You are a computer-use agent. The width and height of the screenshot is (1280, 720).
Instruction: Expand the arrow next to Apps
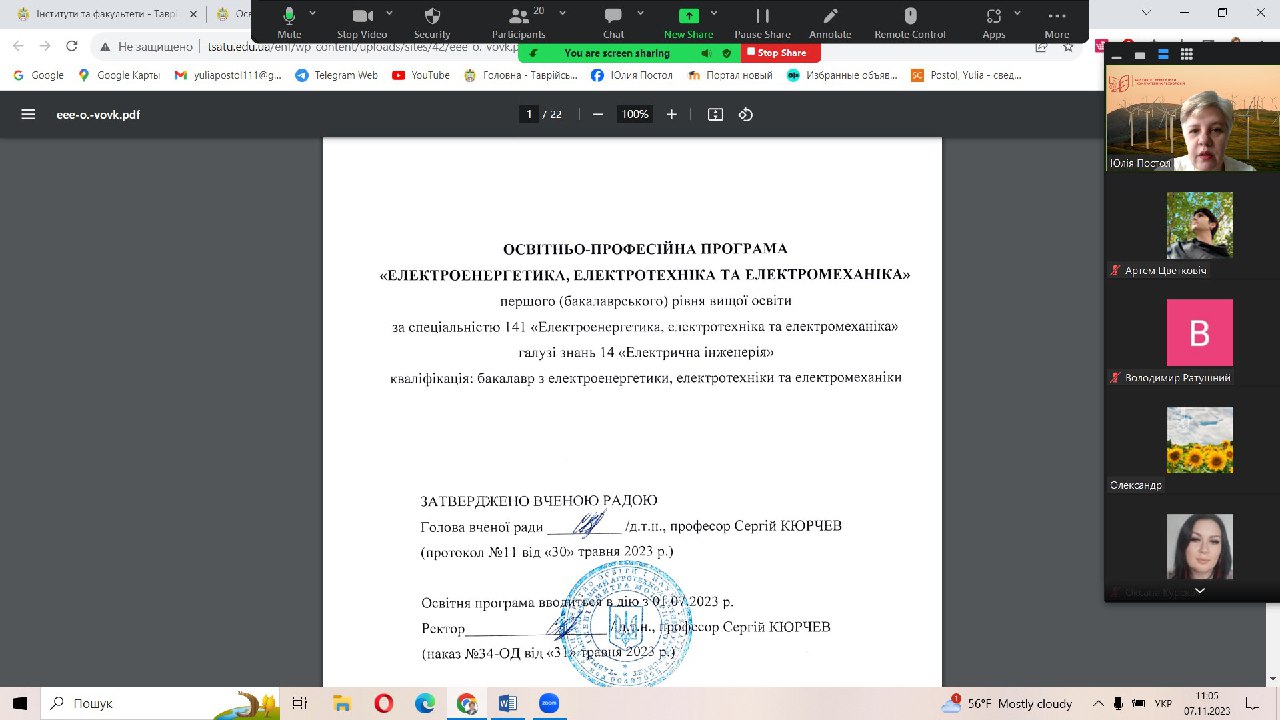point(1017,13)
